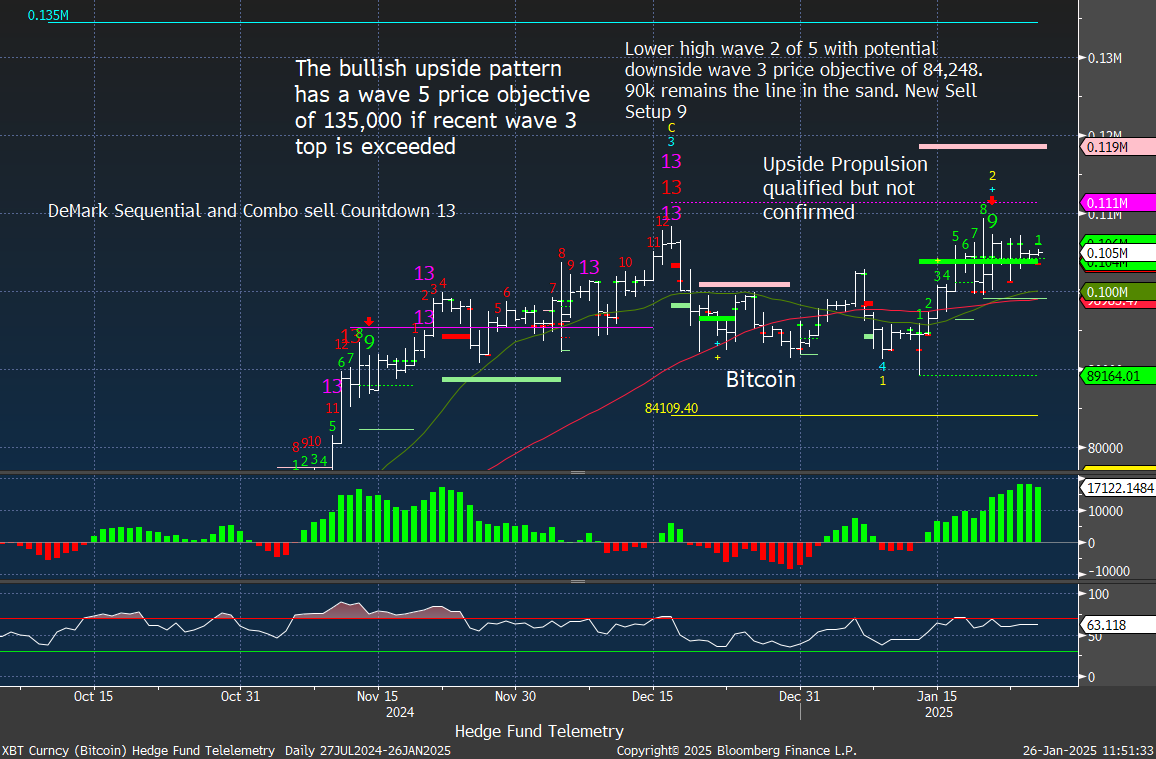
Task: Select the 63.118 oscillator value tag
Action: [x=1118, y=626]
